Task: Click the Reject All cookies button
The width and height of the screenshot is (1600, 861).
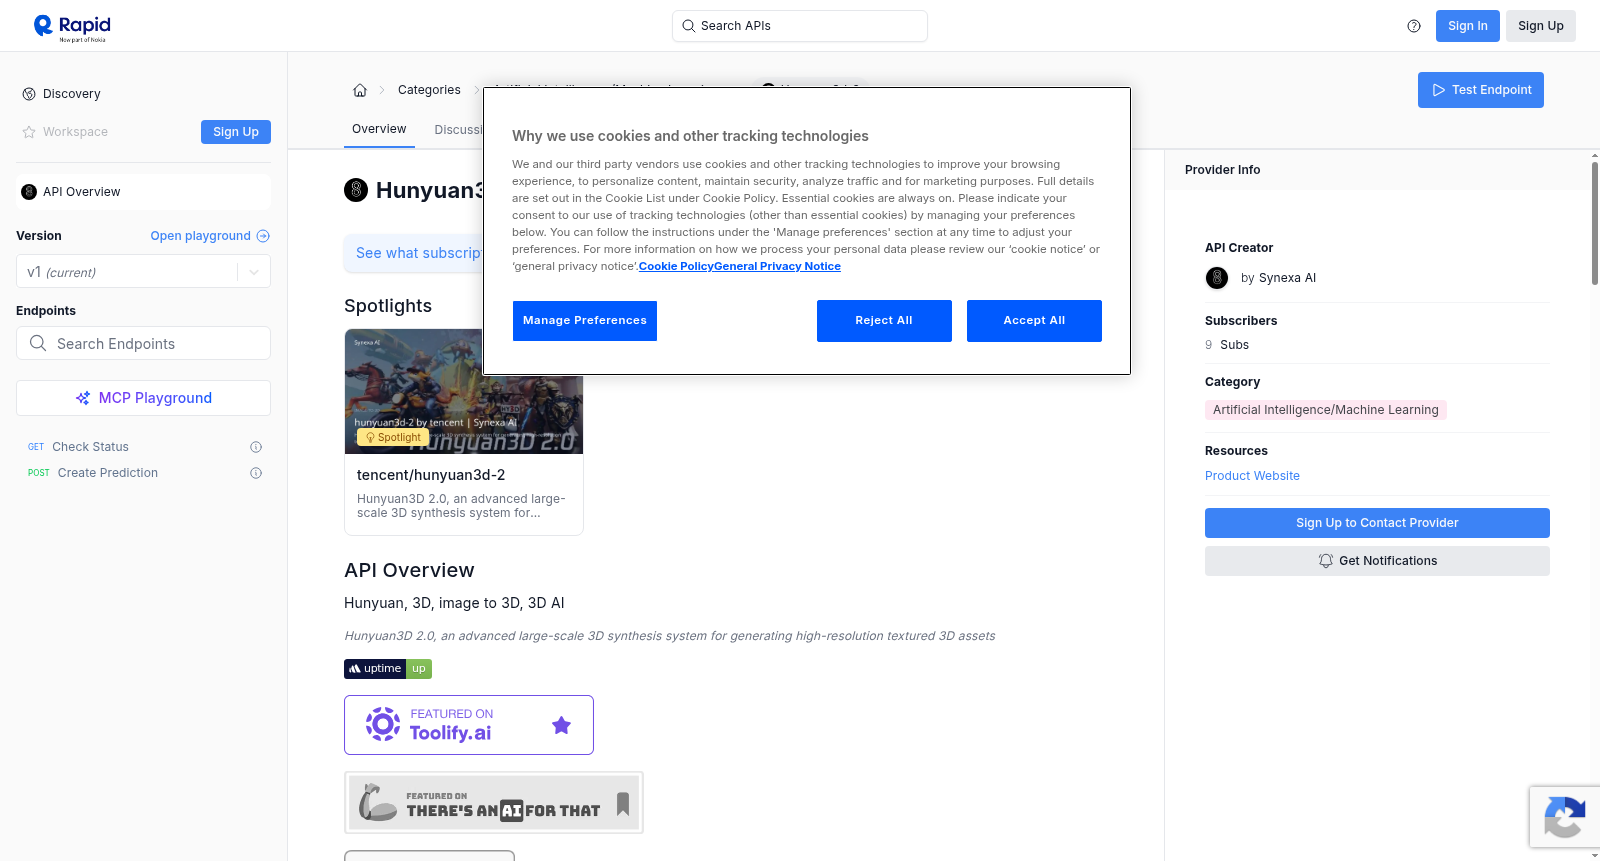Action: pos(884,321)
